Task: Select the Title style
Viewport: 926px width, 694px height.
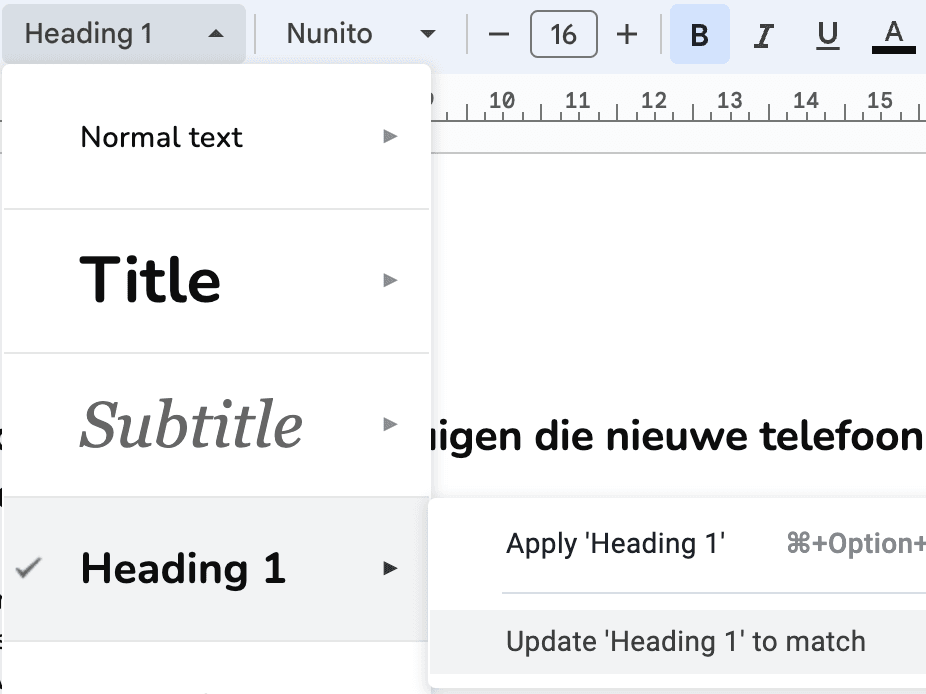Action: tap(150, 280)
